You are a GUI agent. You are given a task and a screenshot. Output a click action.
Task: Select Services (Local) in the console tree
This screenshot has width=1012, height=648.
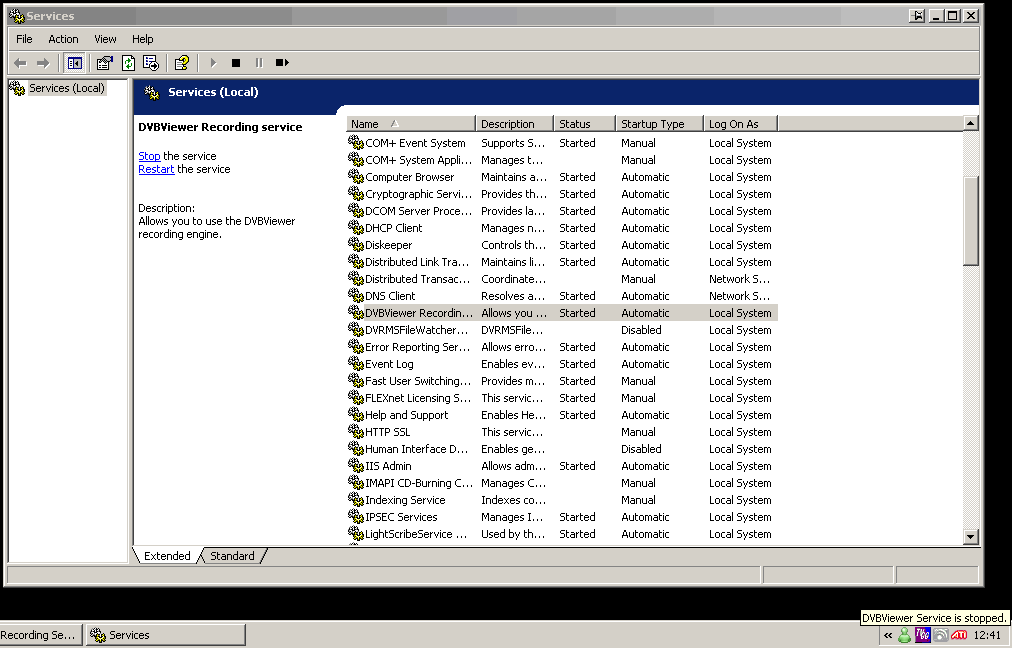pos(66,88)
